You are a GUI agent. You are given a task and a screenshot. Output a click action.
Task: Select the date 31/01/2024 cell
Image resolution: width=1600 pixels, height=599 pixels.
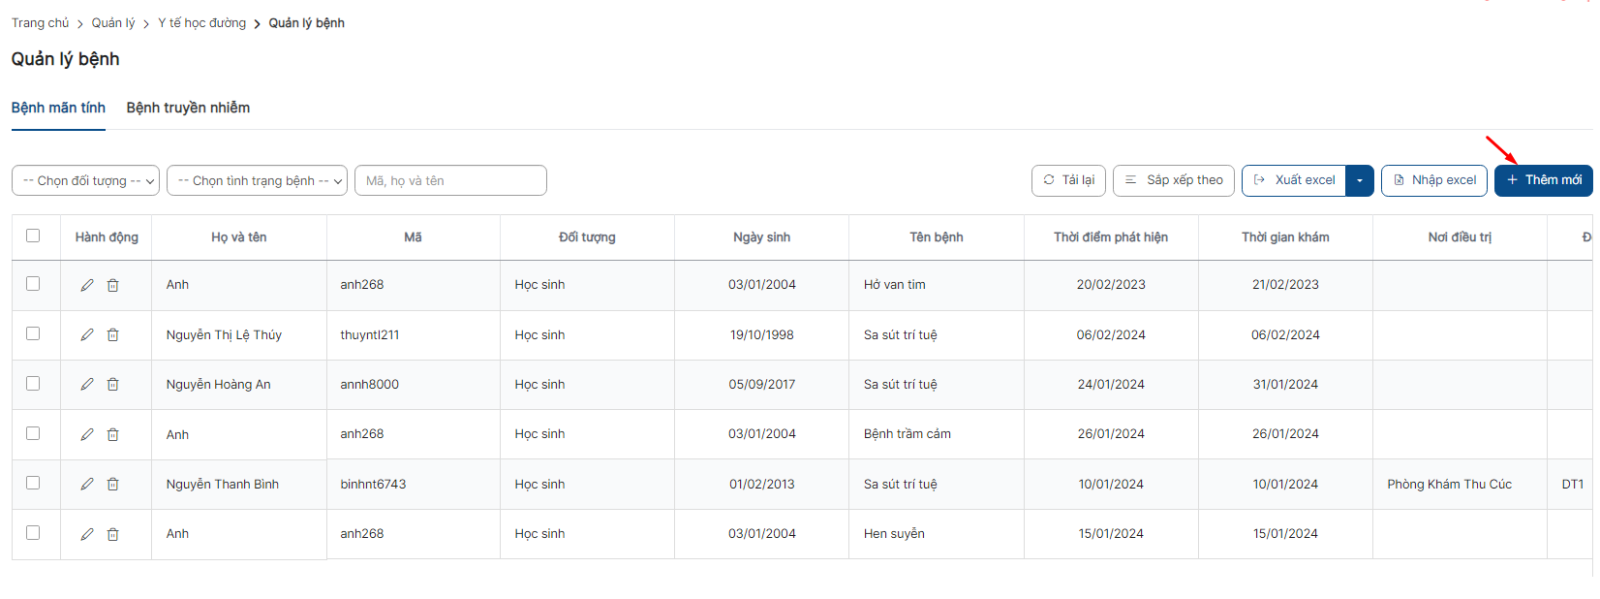[x=1285, y=385]
